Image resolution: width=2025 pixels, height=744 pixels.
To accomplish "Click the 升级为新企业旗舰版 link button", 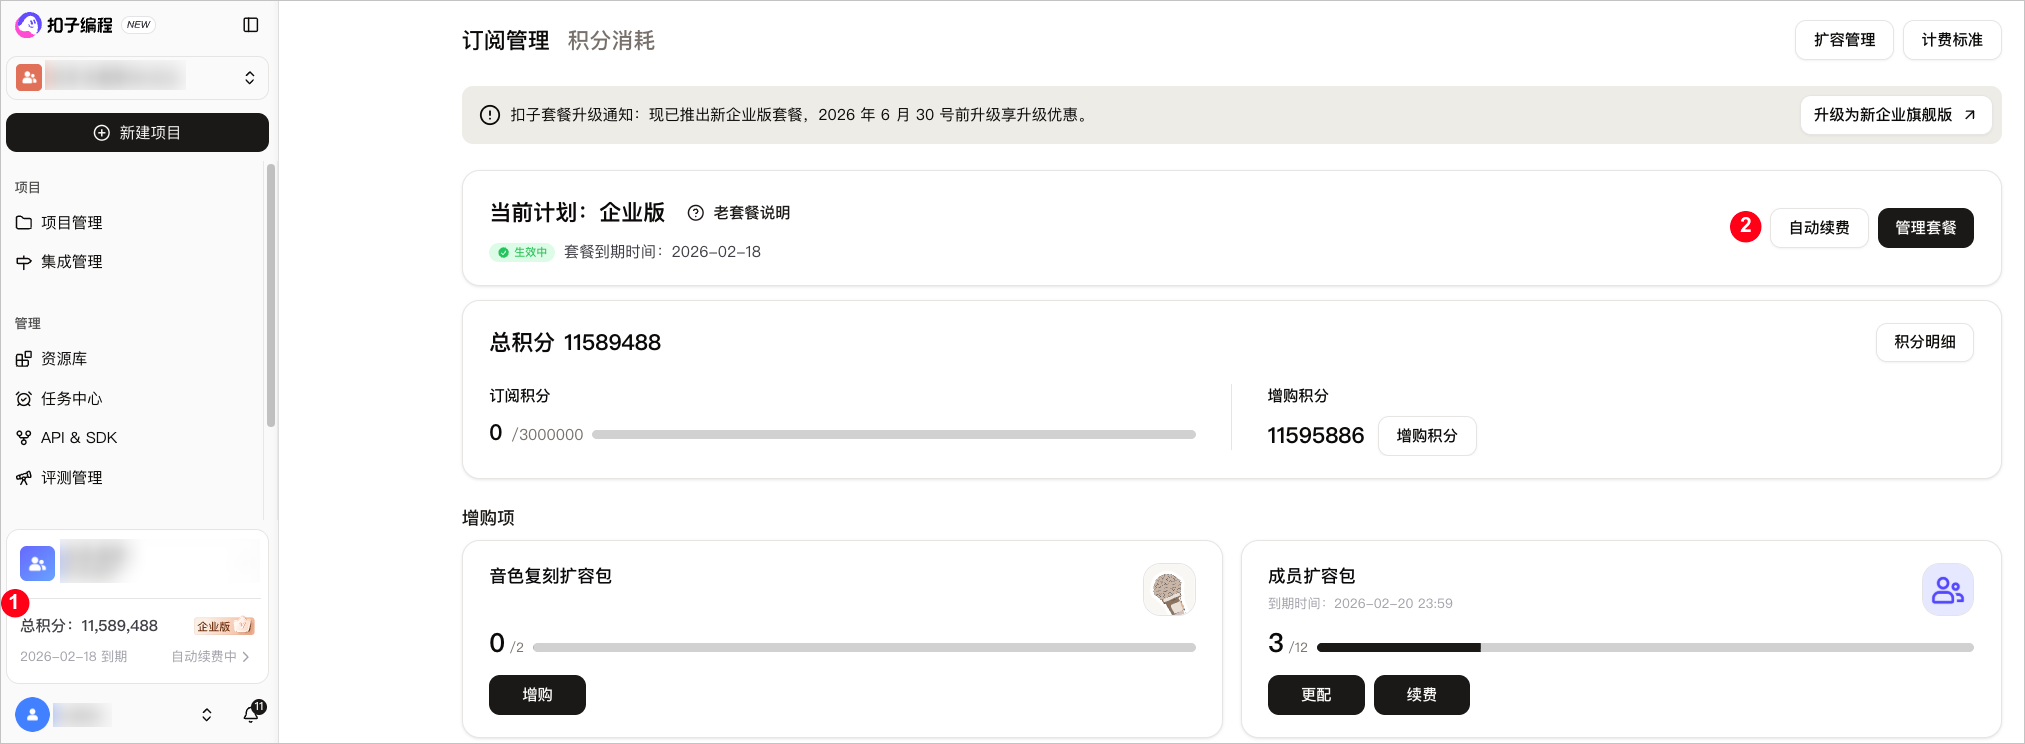I will tap(1895, 115).
